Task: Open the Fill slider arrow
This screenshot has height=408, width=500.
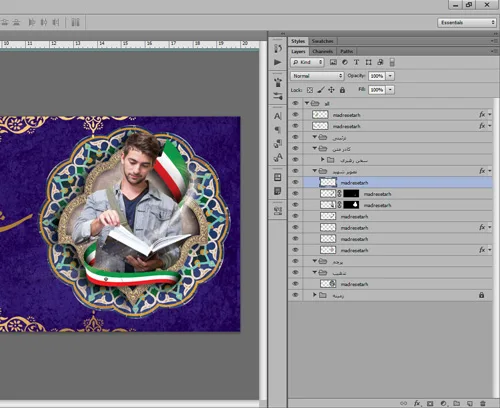Action: 390,90
